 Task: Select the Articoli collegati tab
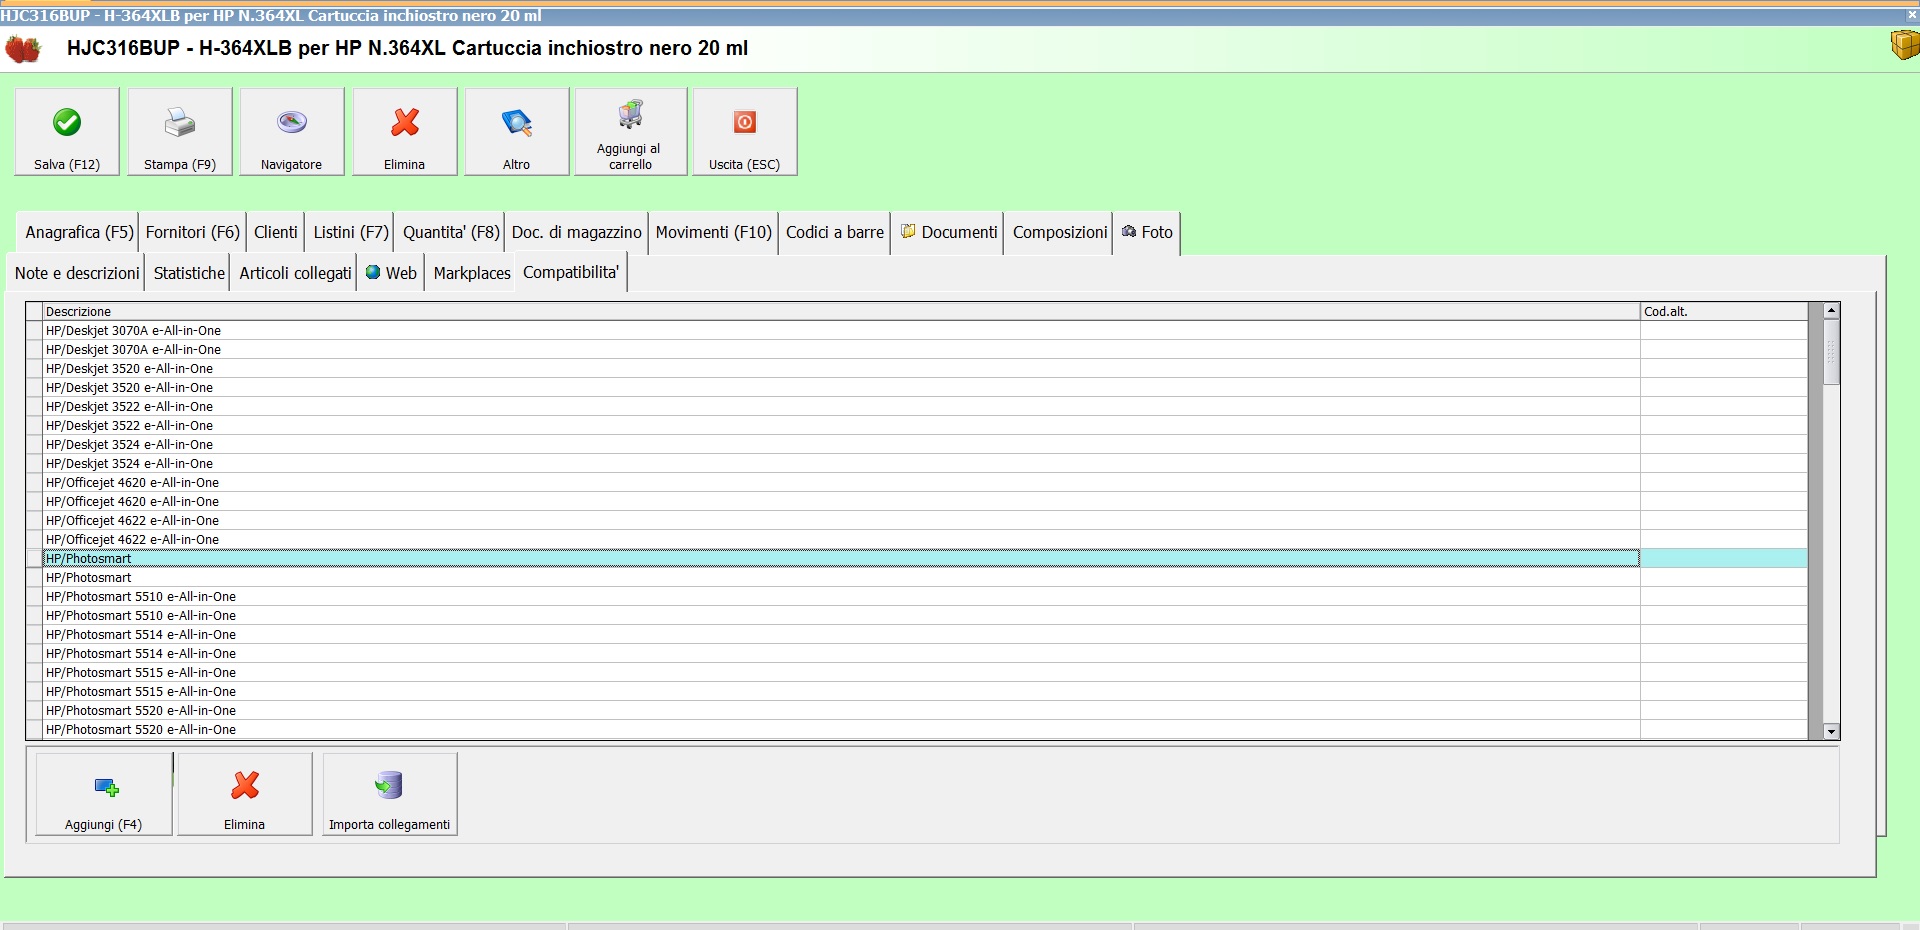click(295, 273)
